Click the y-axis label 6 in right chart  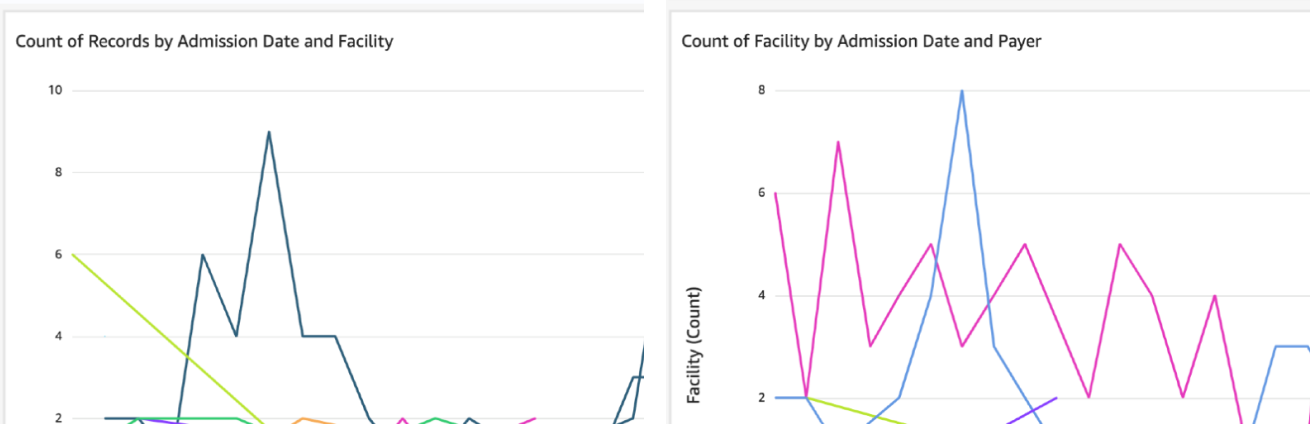(762, 193)
